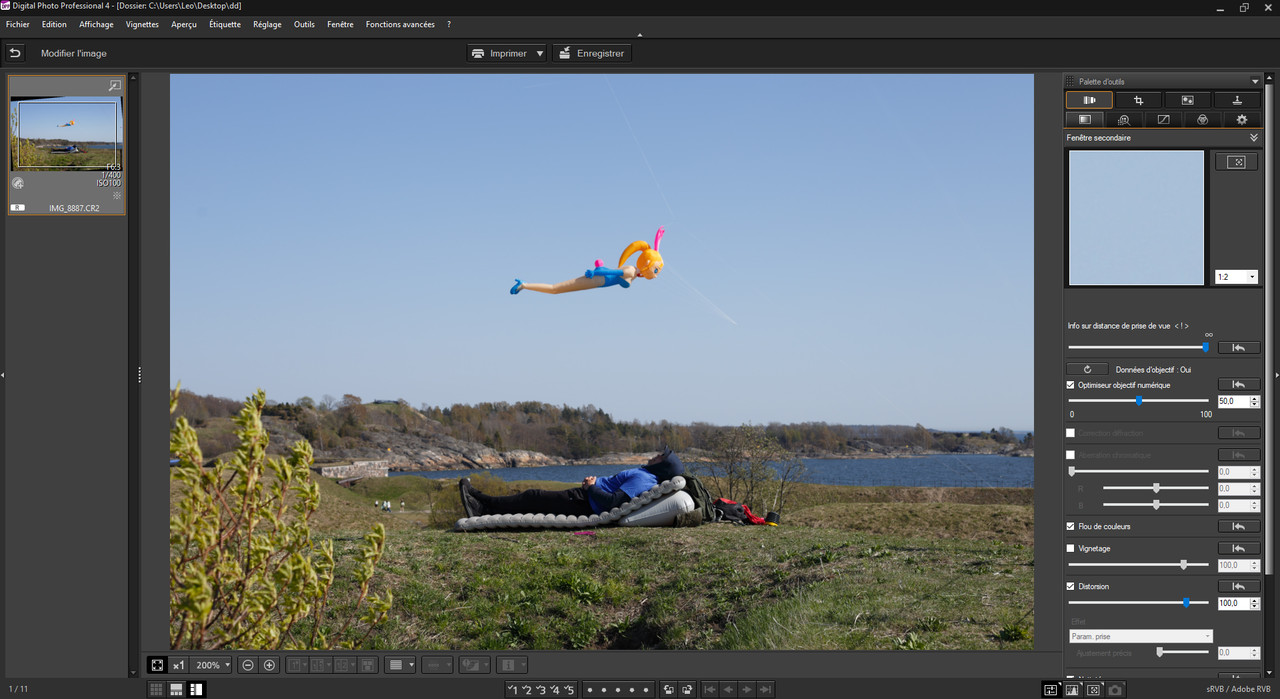This screenshot has width=1280, height=699.
Task: Select the dust delete palette tab
Action: click(x=1187, y=100)
